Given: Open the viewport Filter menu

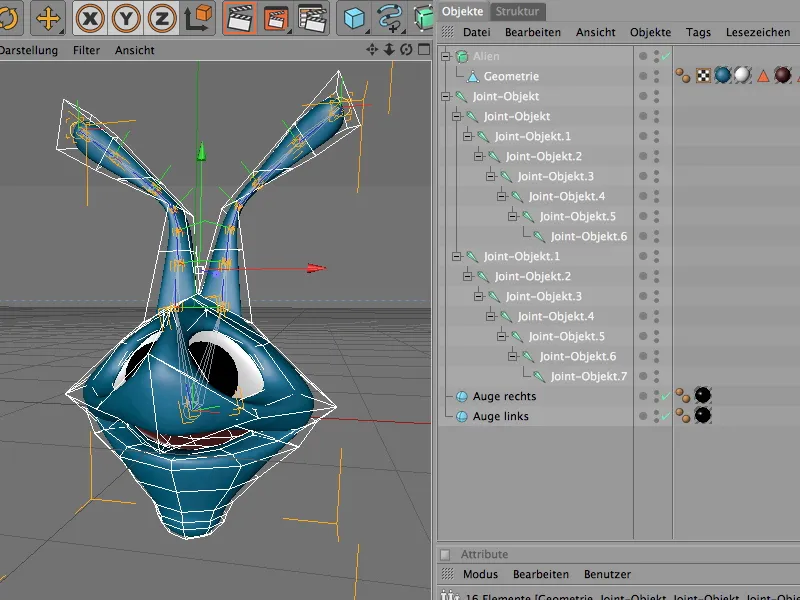Looking at the screenshot, I should point(86,50).
